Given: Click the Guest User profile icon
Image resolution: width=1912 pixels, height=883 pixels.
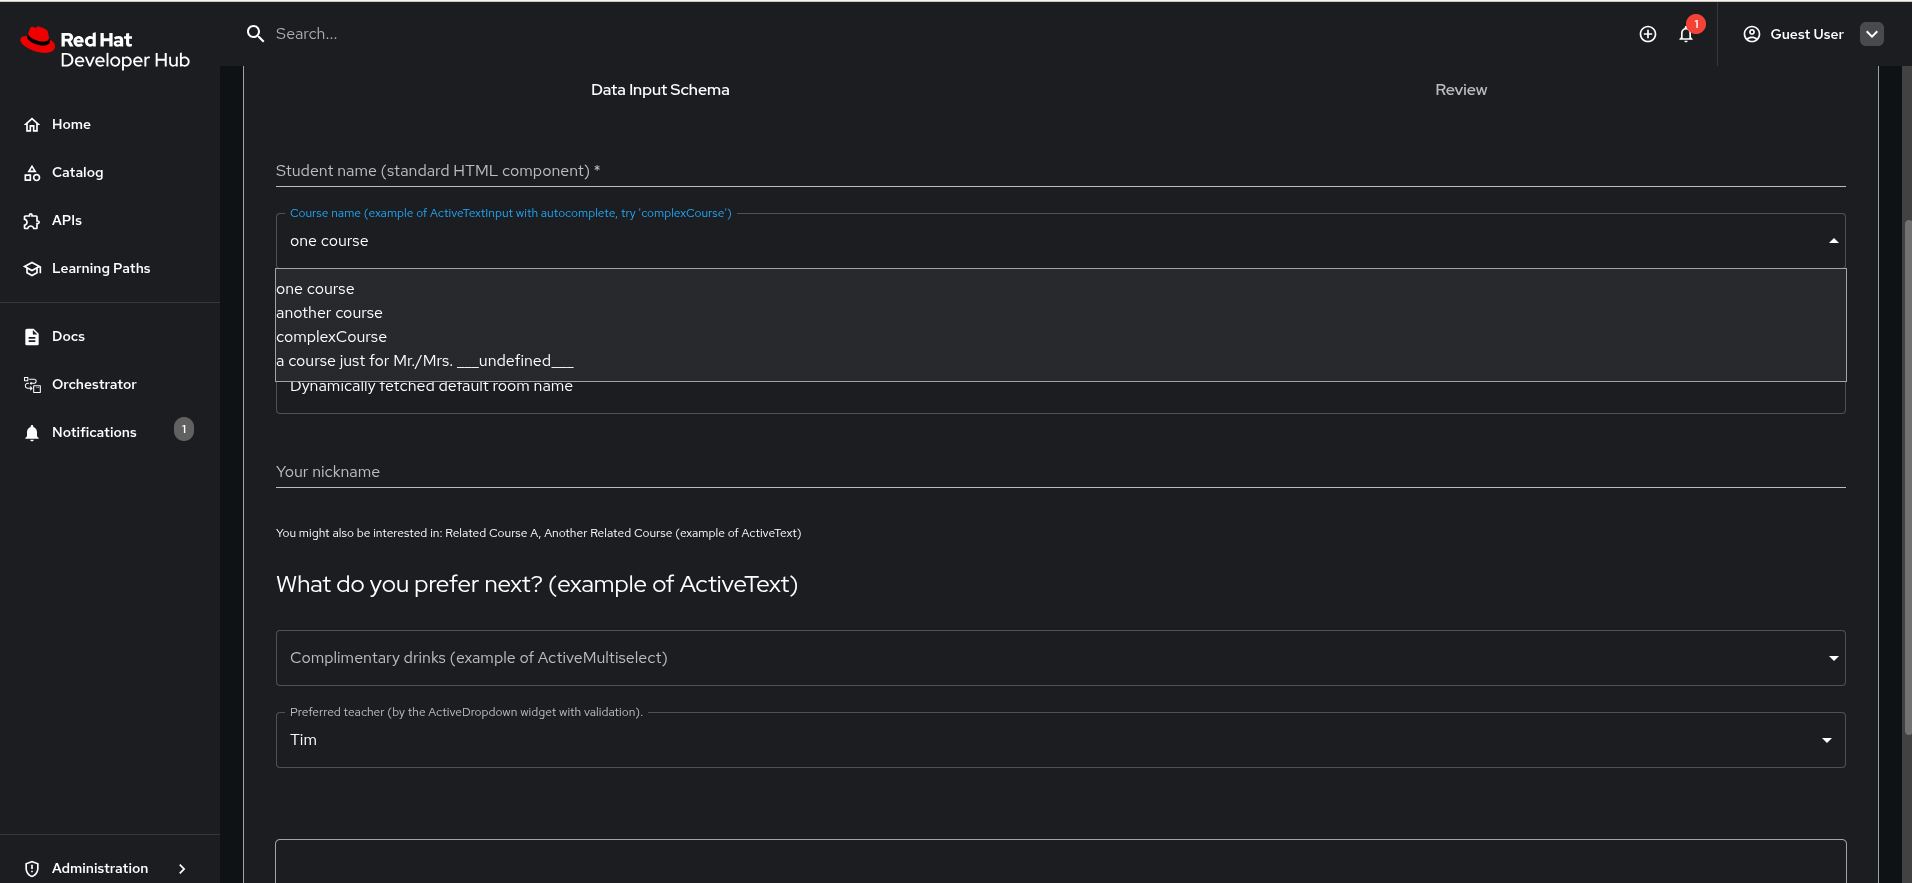Looking at the screenshot, I should coord(1752,34).
